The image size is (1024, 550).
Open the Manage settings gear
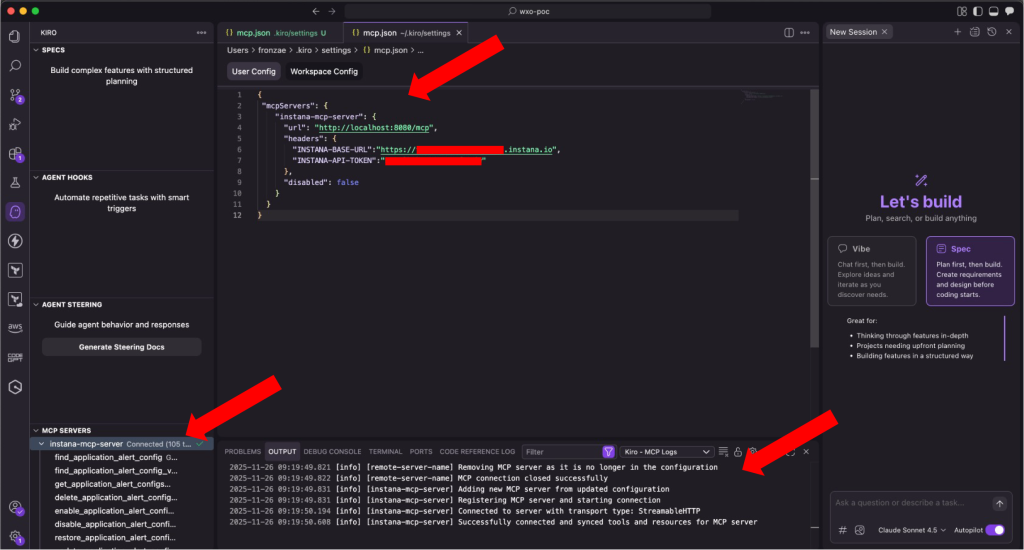(x=14, y=537)
